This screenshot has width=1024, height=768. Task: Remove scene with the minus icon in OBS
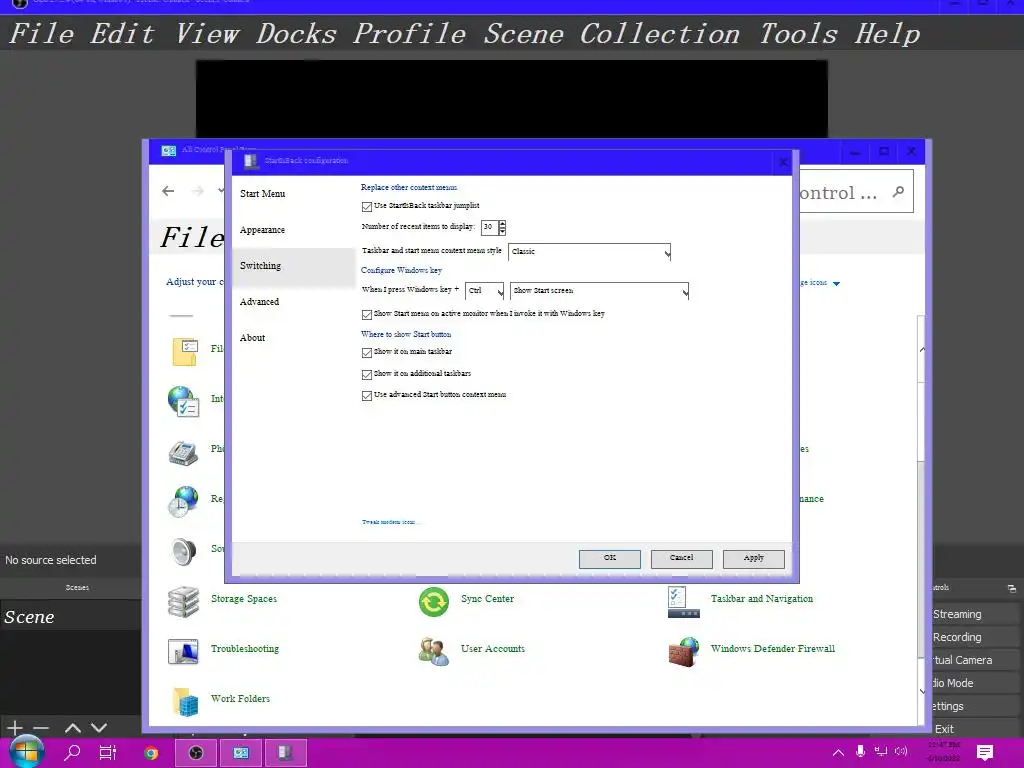tap(41, 728)
